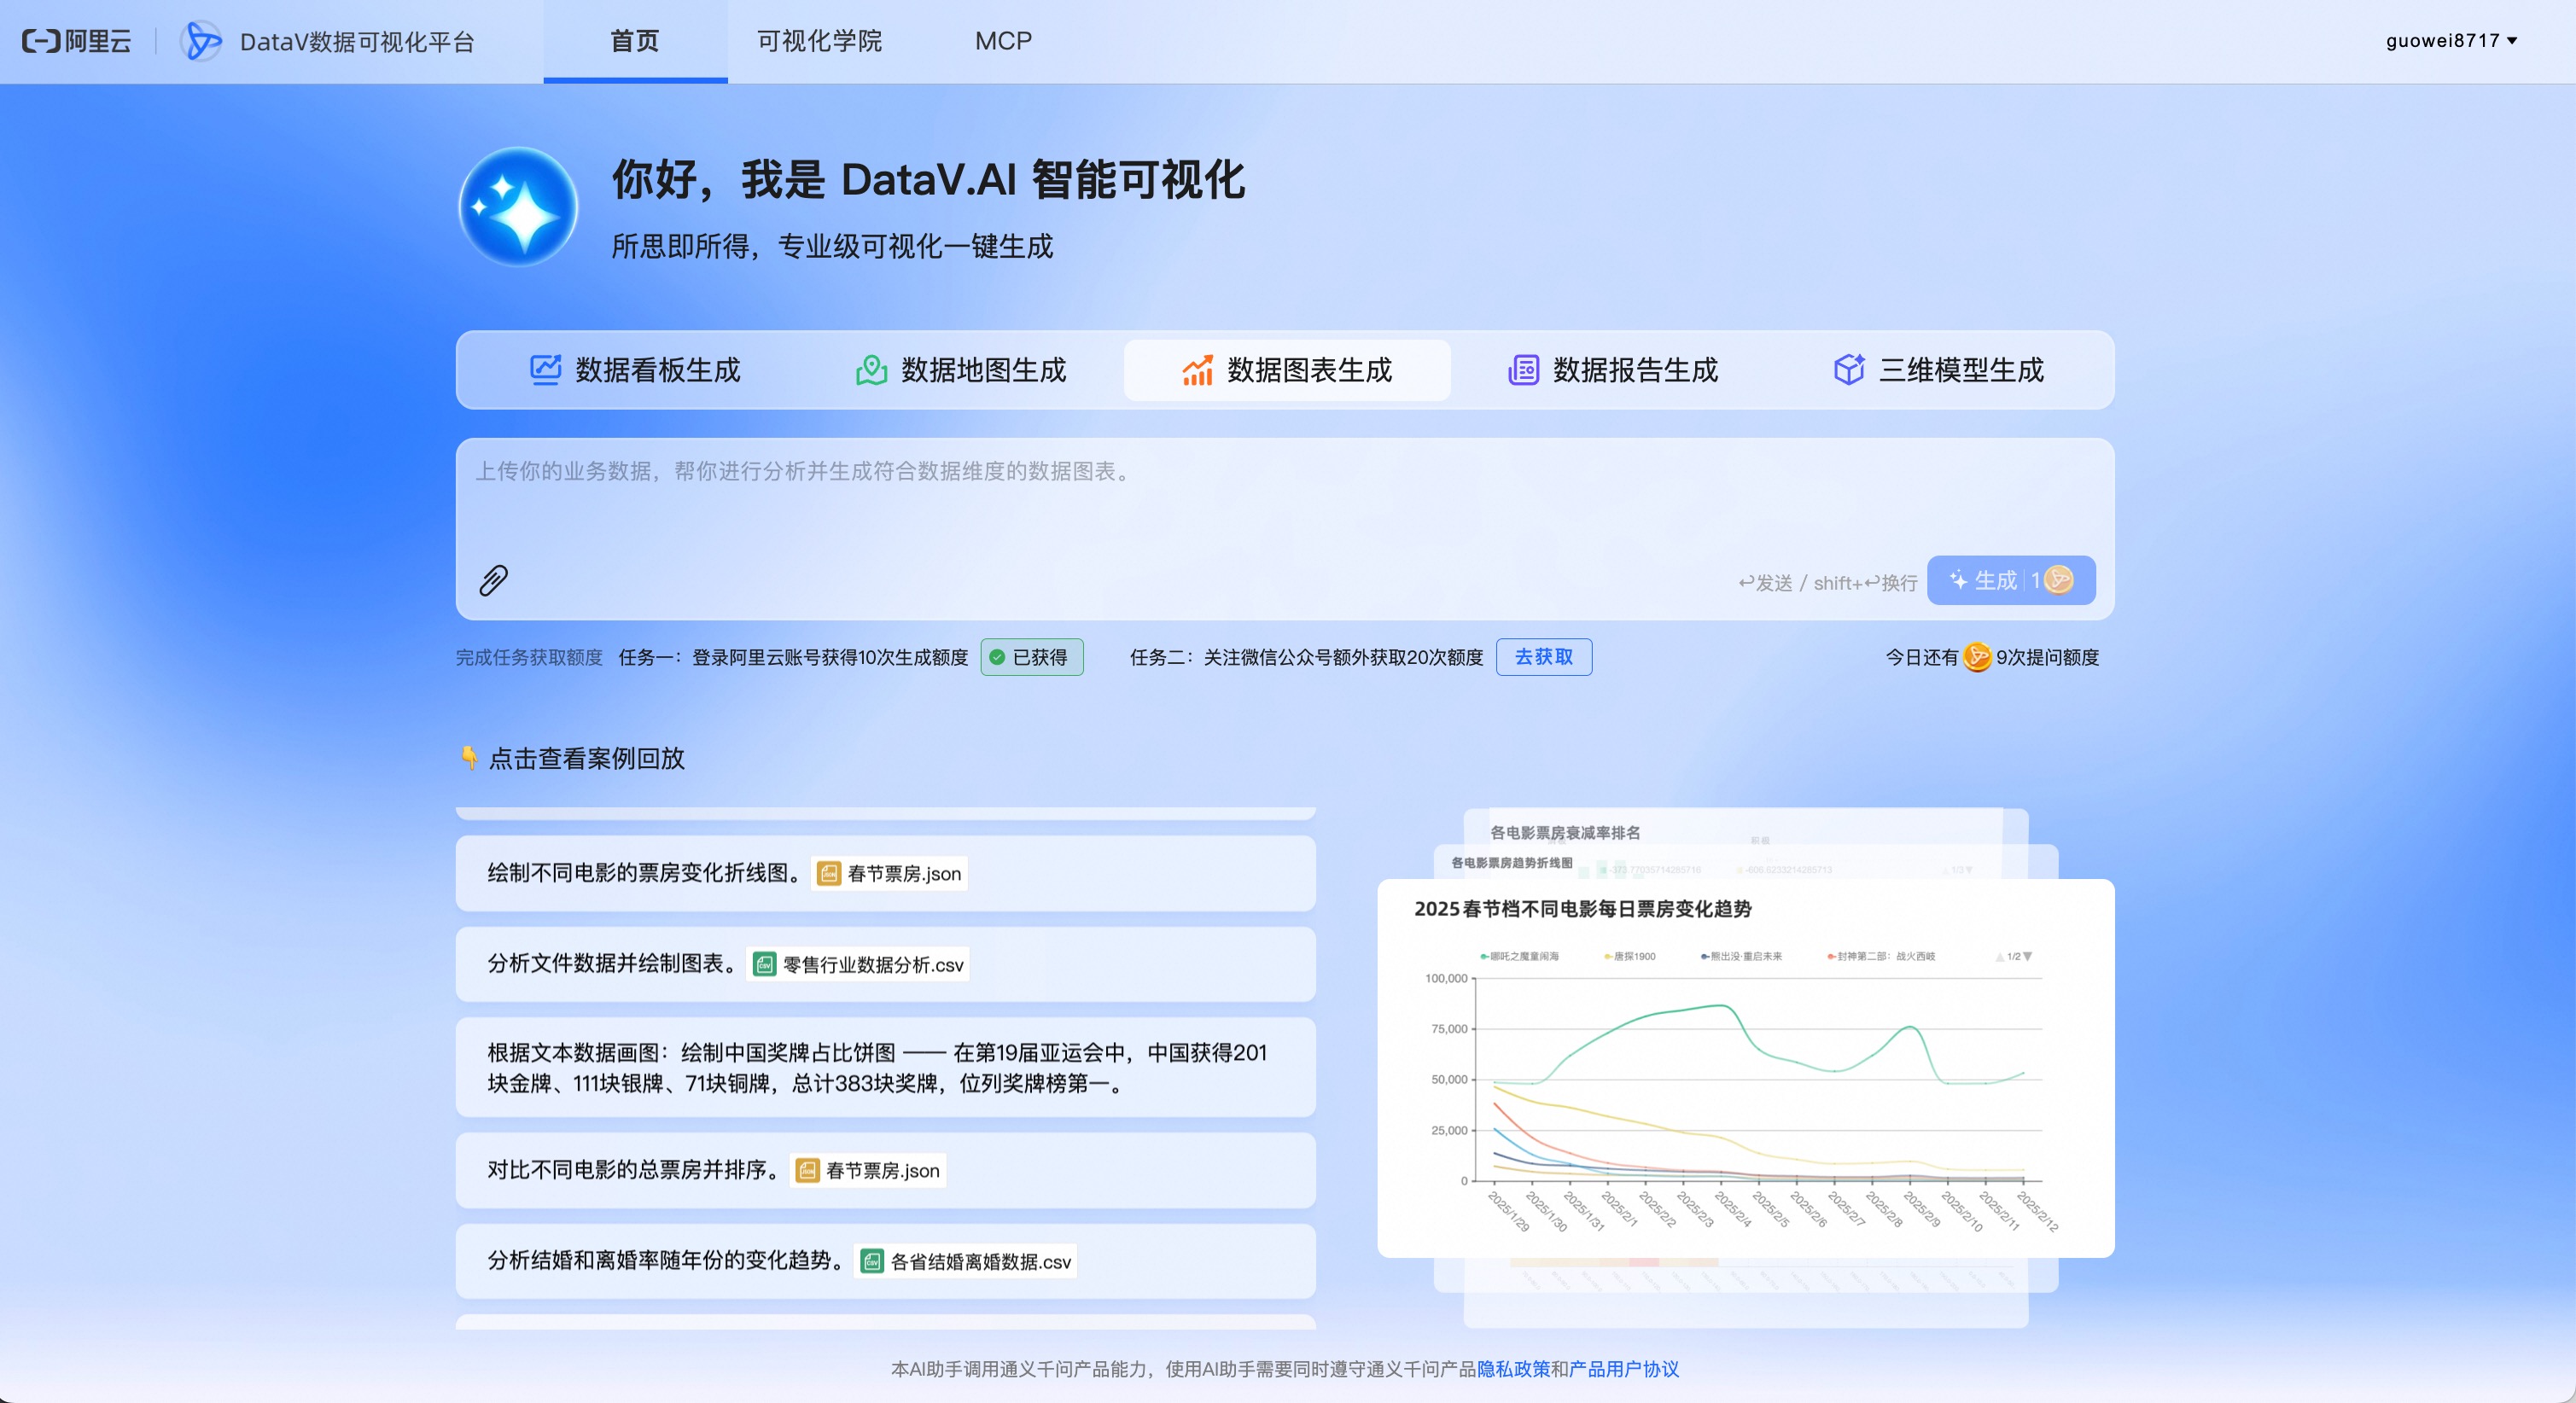Image resolution: width=2576 pixels, height=1403 pixels.
Task: Click the 去获取 button for task two
Action: [1544, 657]
